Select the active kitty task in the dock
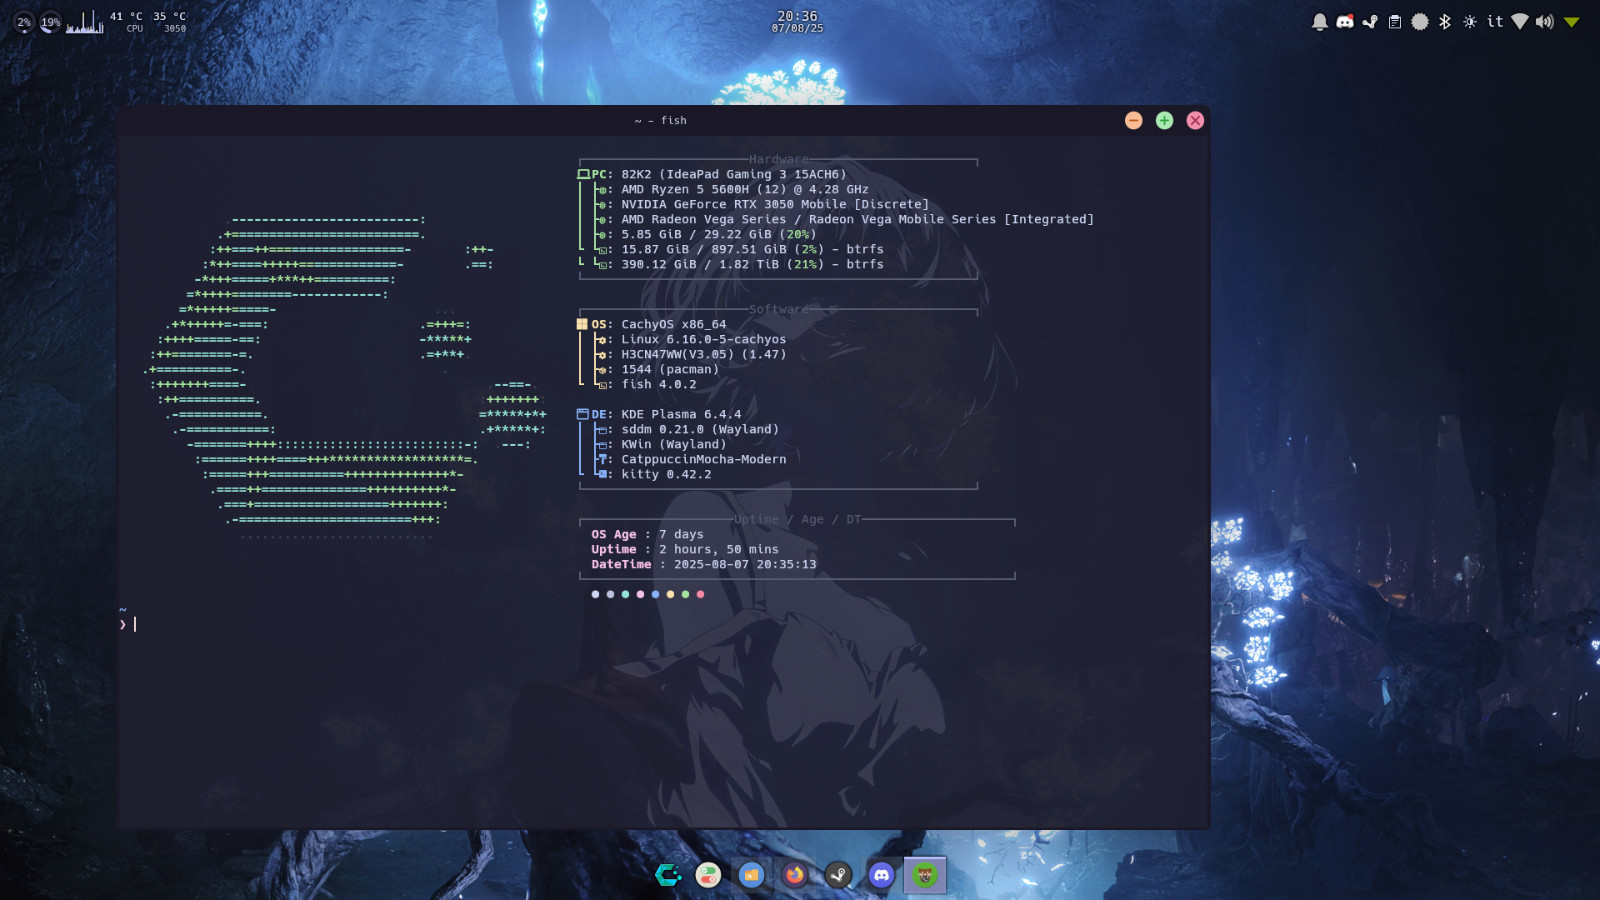The image size is (1600, 900). pos(925,875)
